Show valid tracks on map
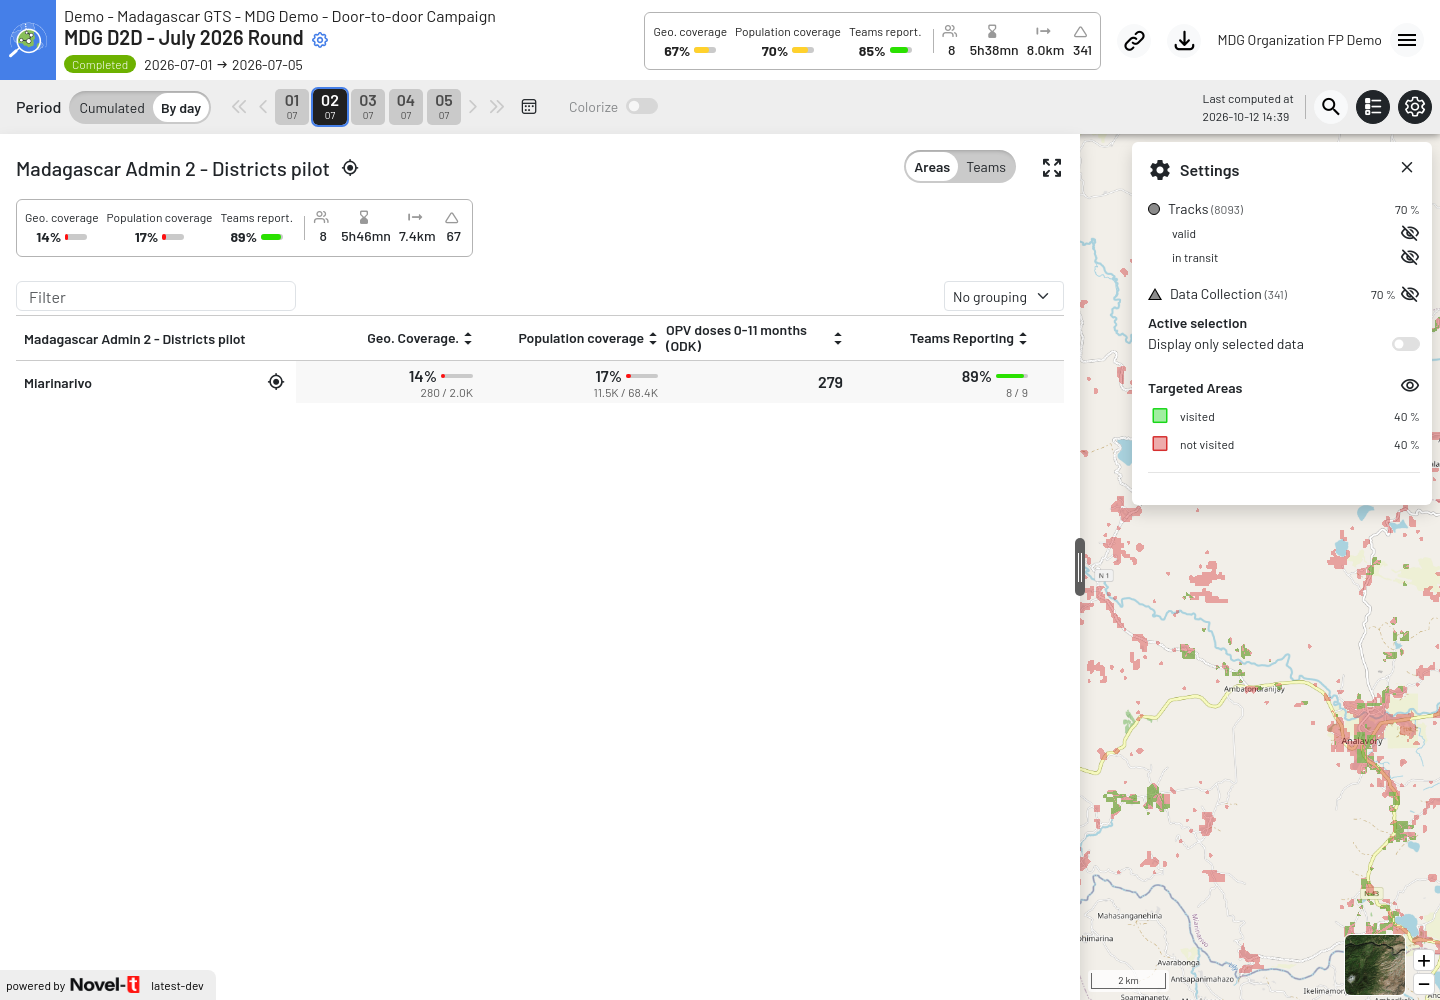 click(1410, 233)
